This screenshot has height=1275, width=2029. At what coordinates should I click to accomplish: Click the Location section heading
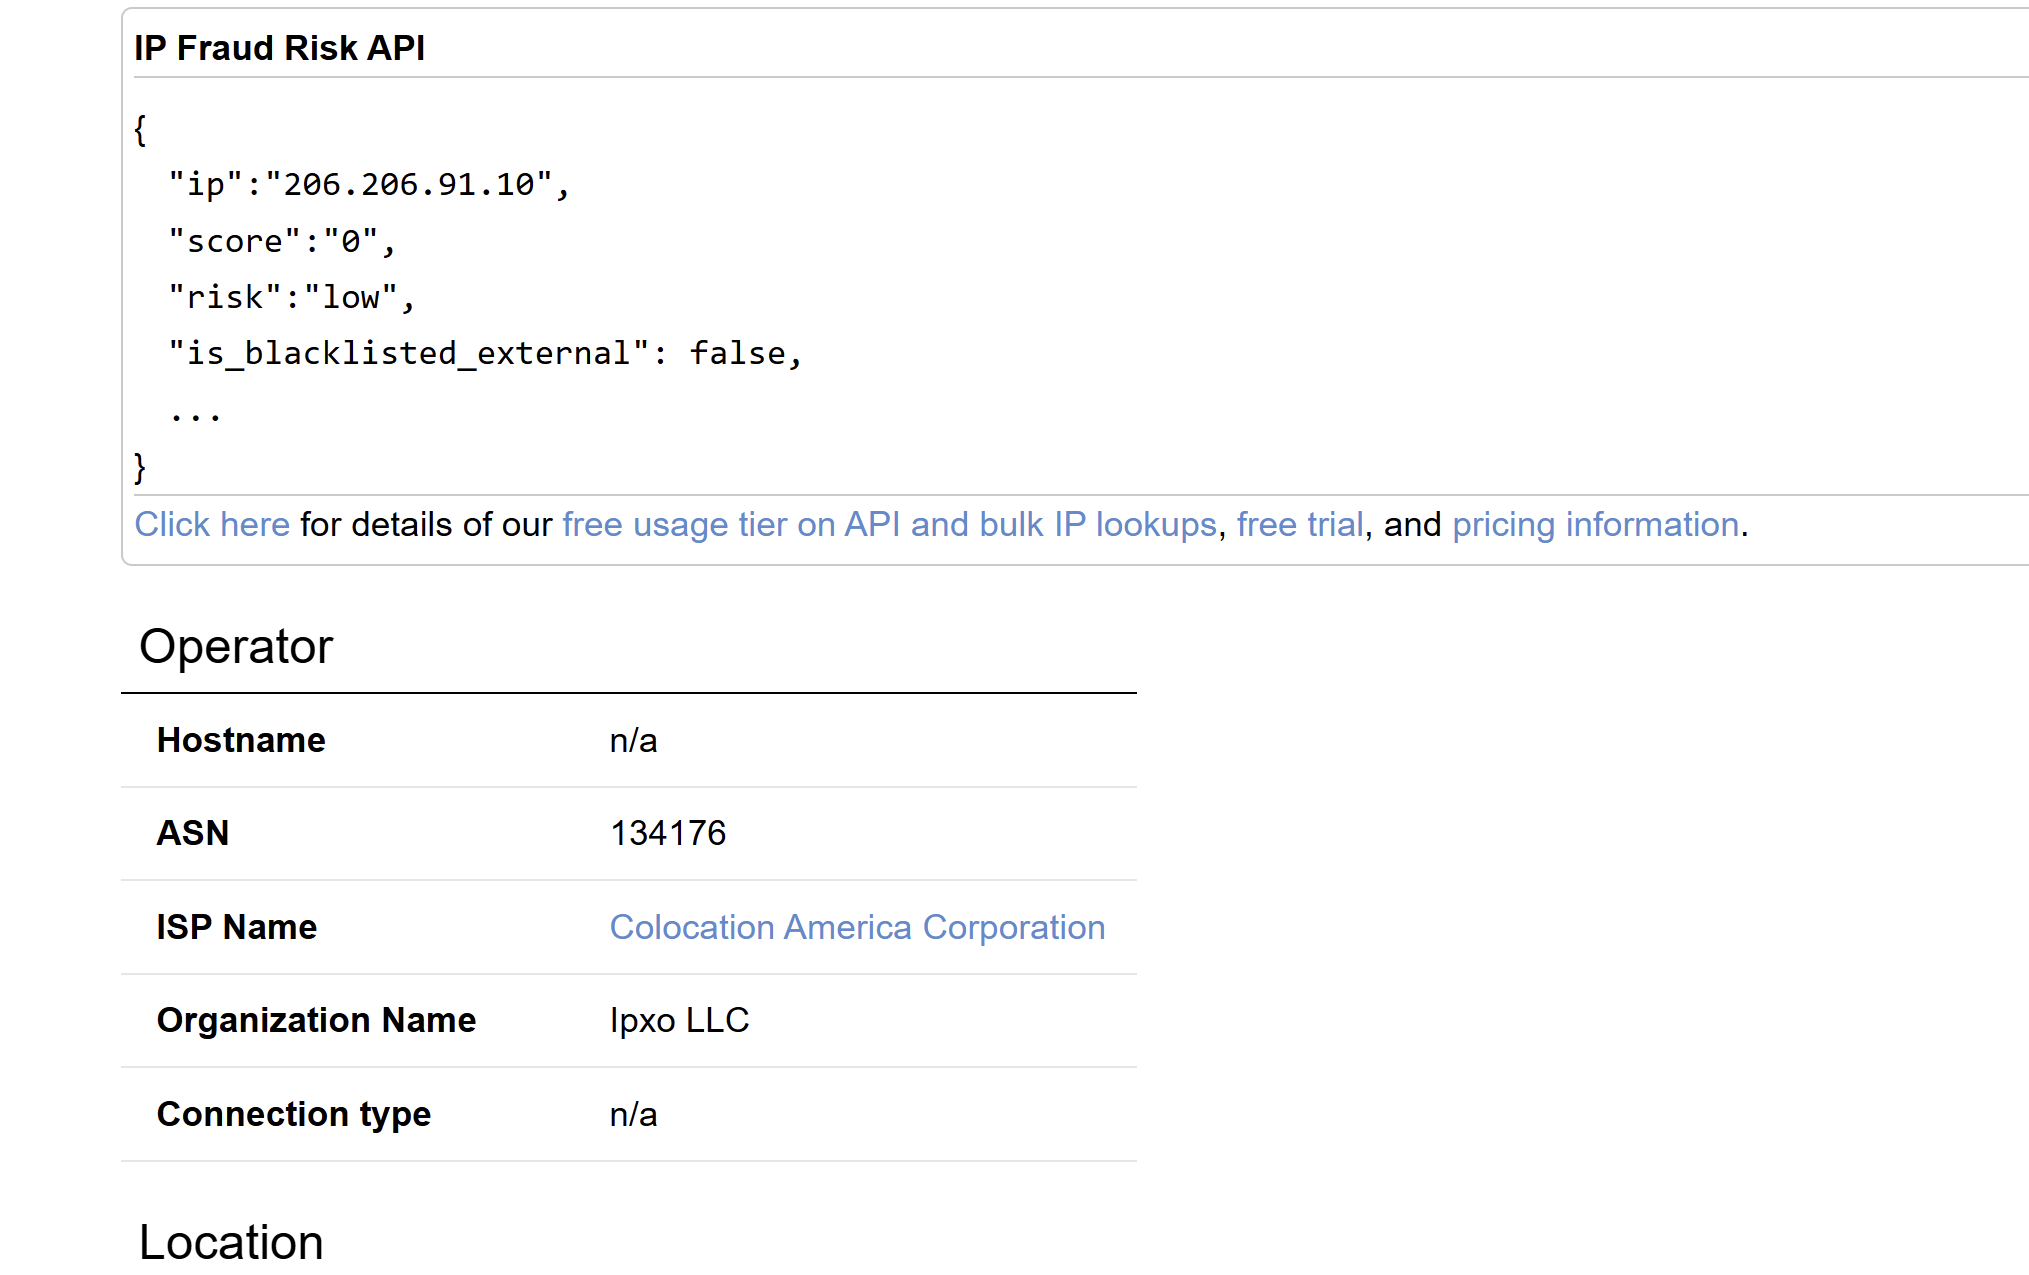[x=231, y=1243]
